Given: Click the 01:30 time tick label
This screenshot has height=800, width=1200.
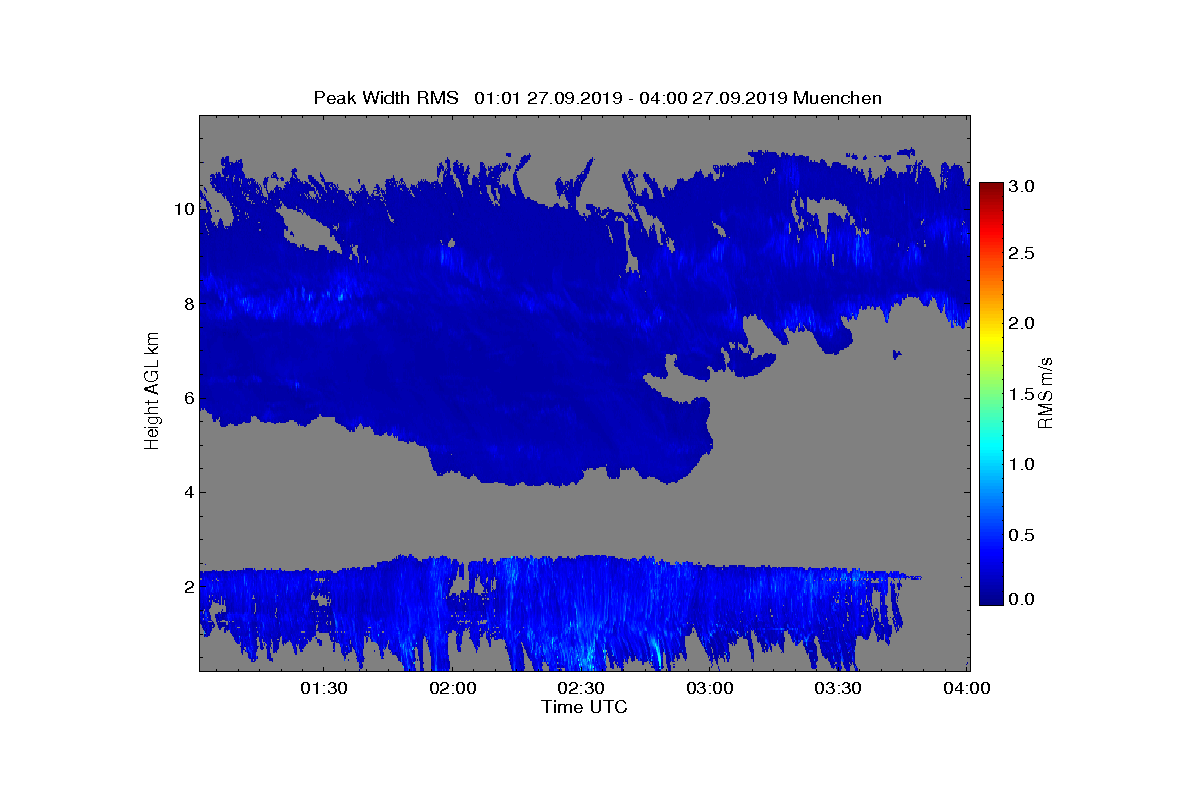Looking at the screenshot, I should 324,689.
